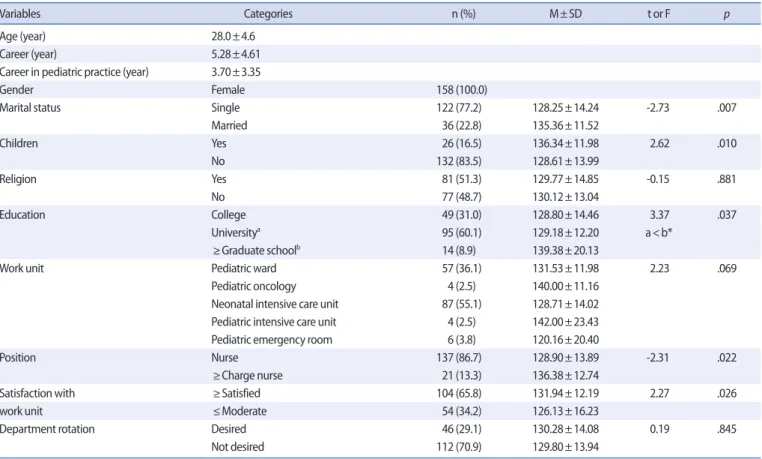Select the 'Department rotation' row label
Viewport: 762px width, 459px height.
point(47,429)
